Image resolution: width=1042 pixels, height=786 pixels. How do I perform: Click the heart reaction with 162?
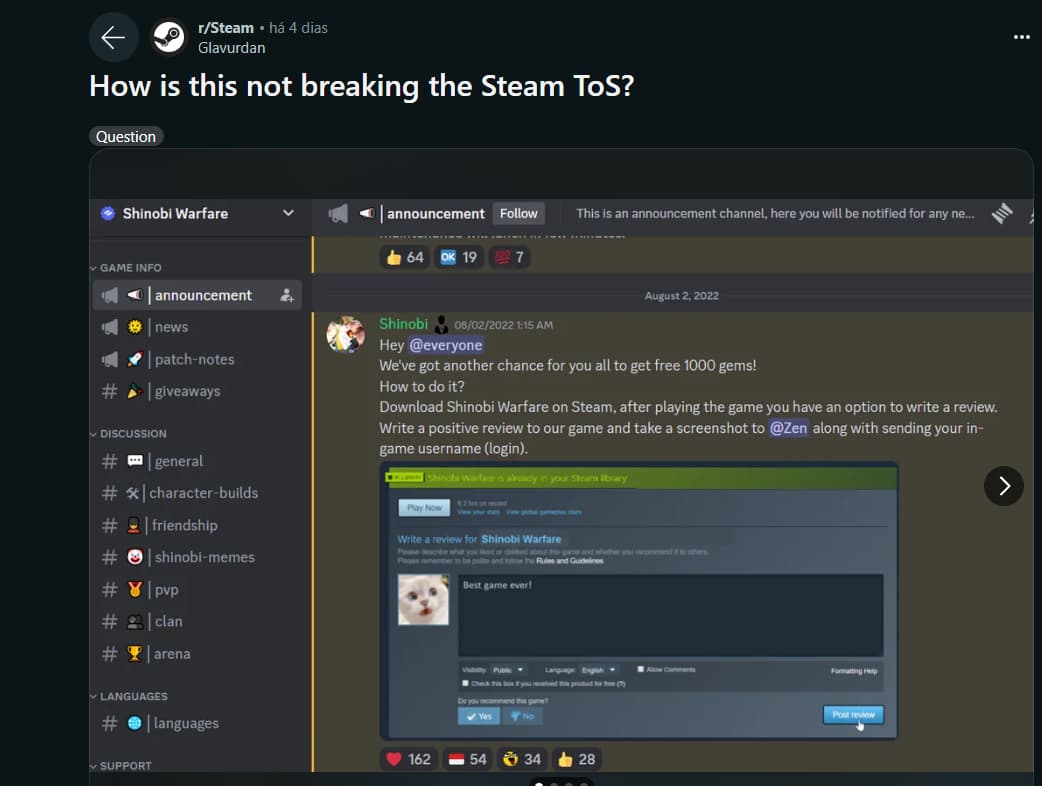pos(408,759)
